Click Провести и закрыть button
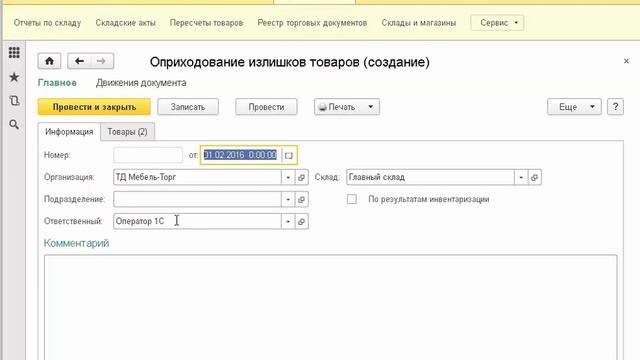This screenshot has width=640, height=360. pos(94,107)
